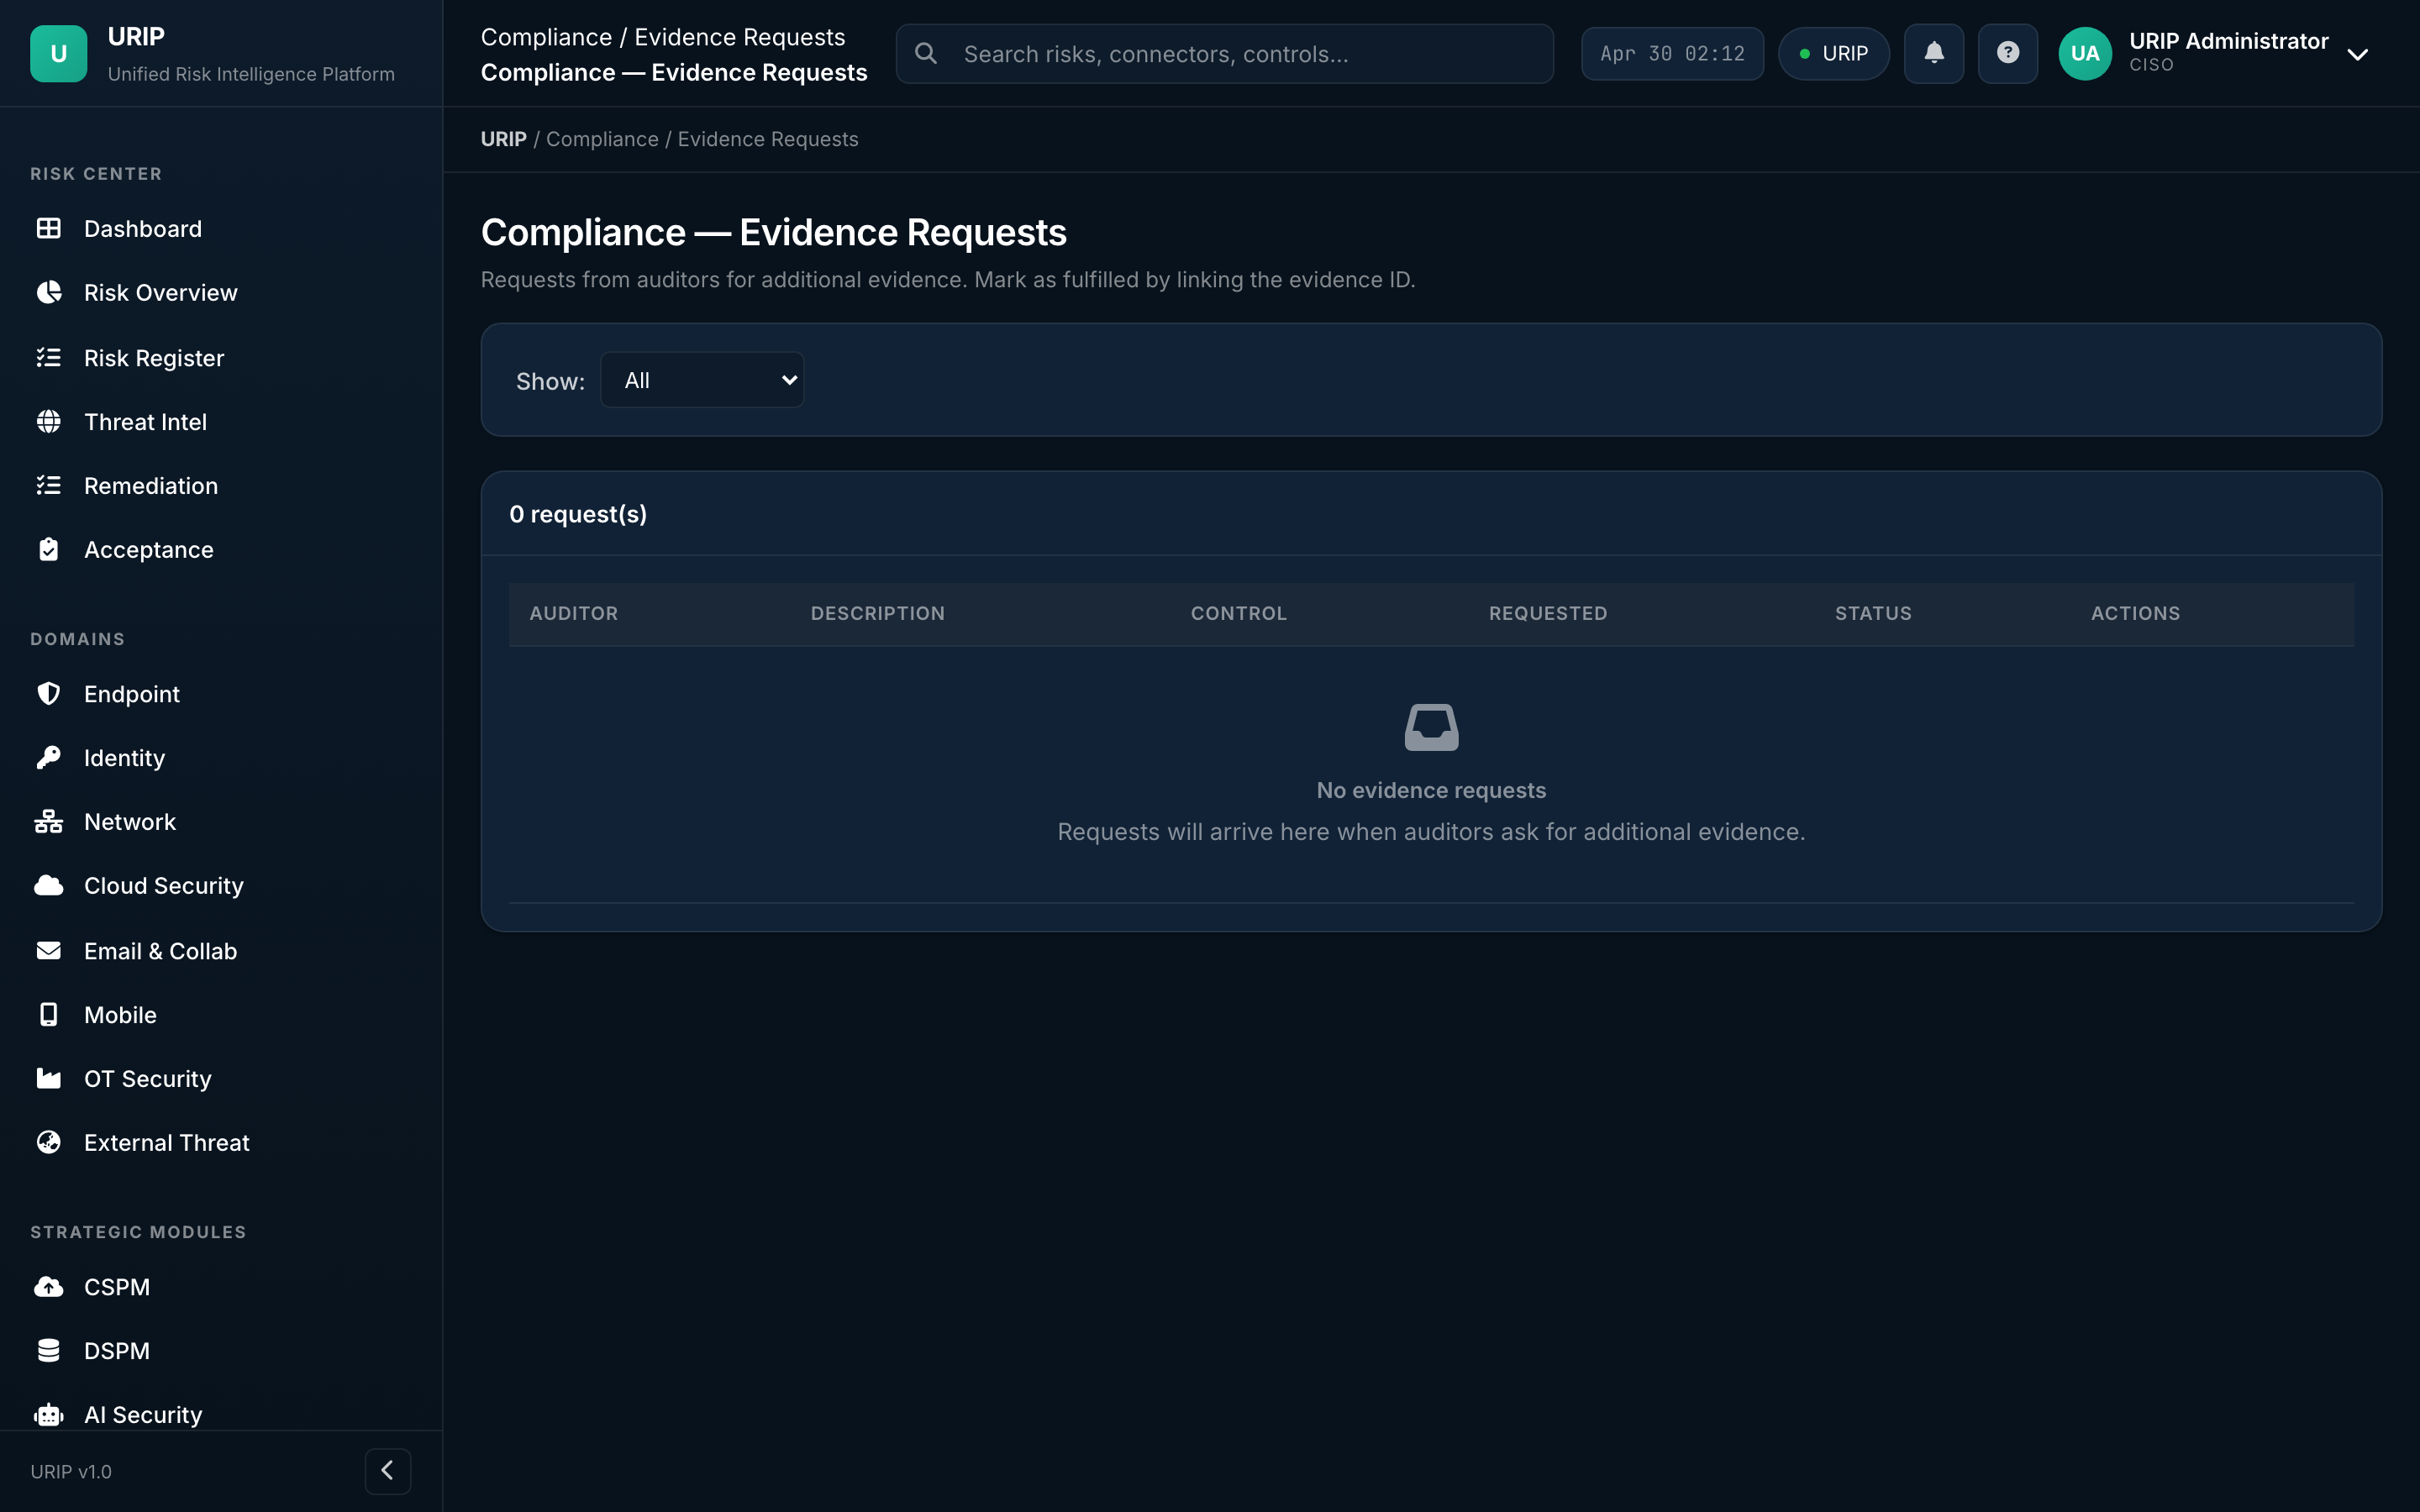Click the '0 request(s)' count text
This screenshot has height=1512, width=2420.
click(578, 514)
